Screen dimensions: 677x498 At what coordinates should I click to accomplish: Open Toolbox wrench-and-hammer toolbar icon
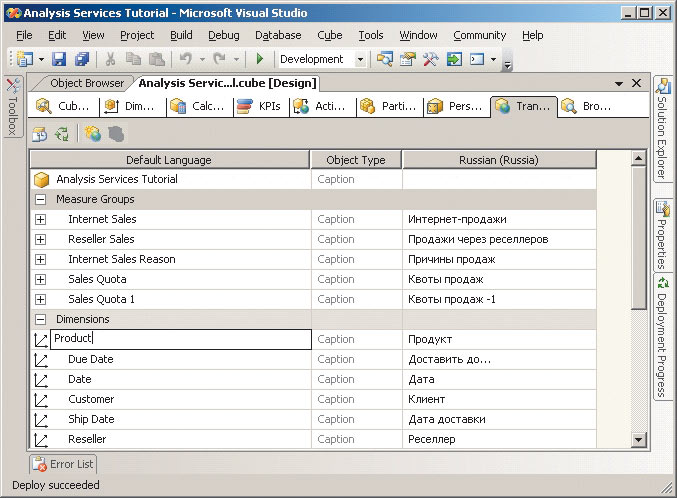pyautogui.click(x=430, y=59)
